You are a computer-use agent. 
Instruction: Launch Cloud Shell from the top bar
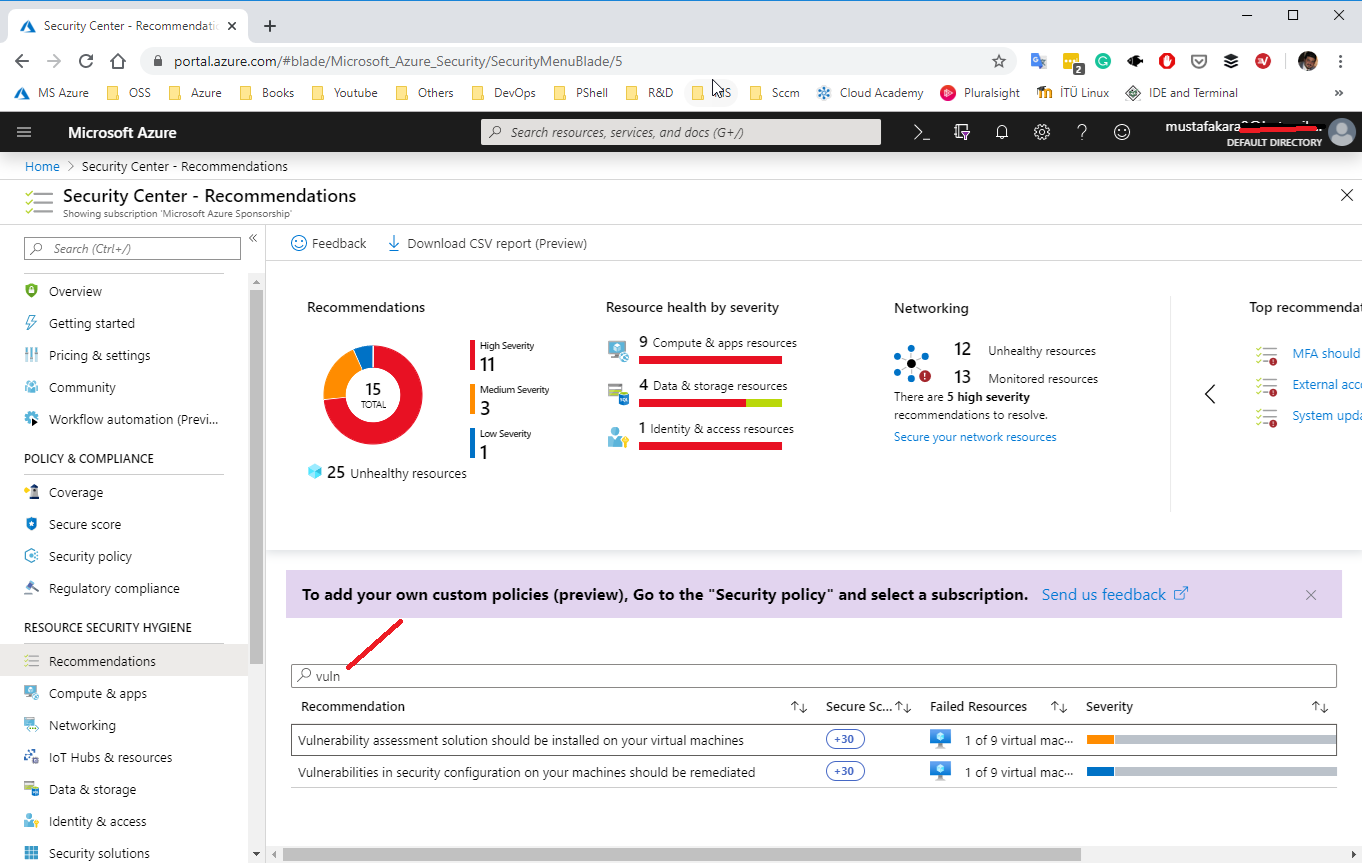click(922, 132)
